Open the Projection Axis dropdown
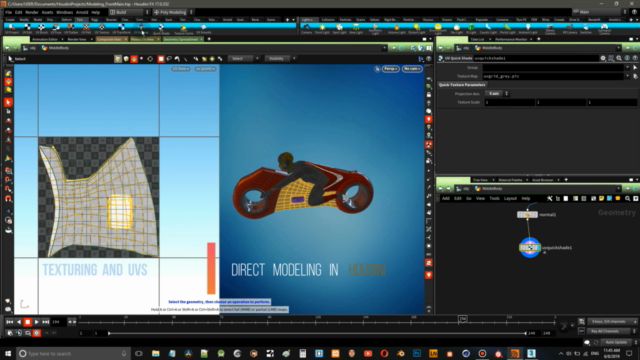Viewport: 640px width, 360px height. coord(497,93)
